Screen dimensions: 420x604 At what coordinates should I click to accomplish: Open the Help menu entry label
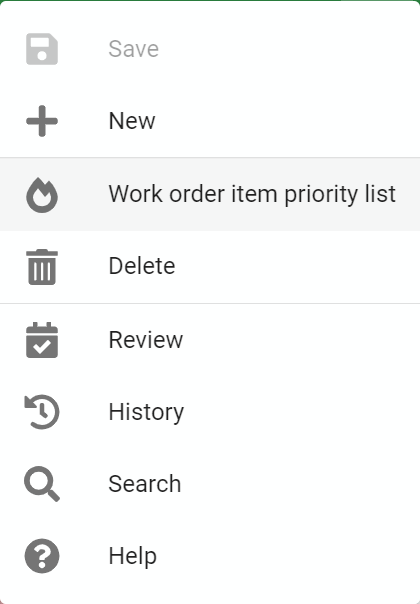point(133,556)
